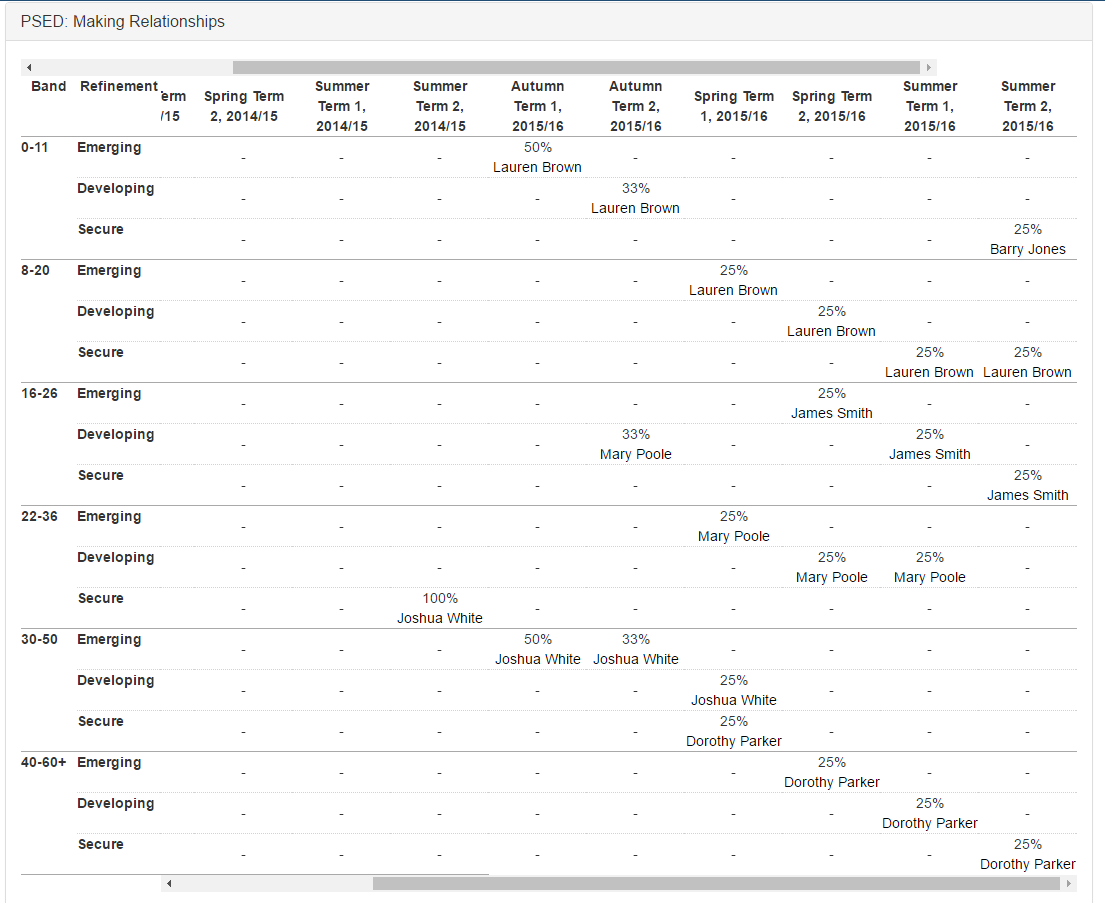The image size is (1105, 903).
Task: Click James Smith in 16-26 Developing row
Action: coord(930,454)
